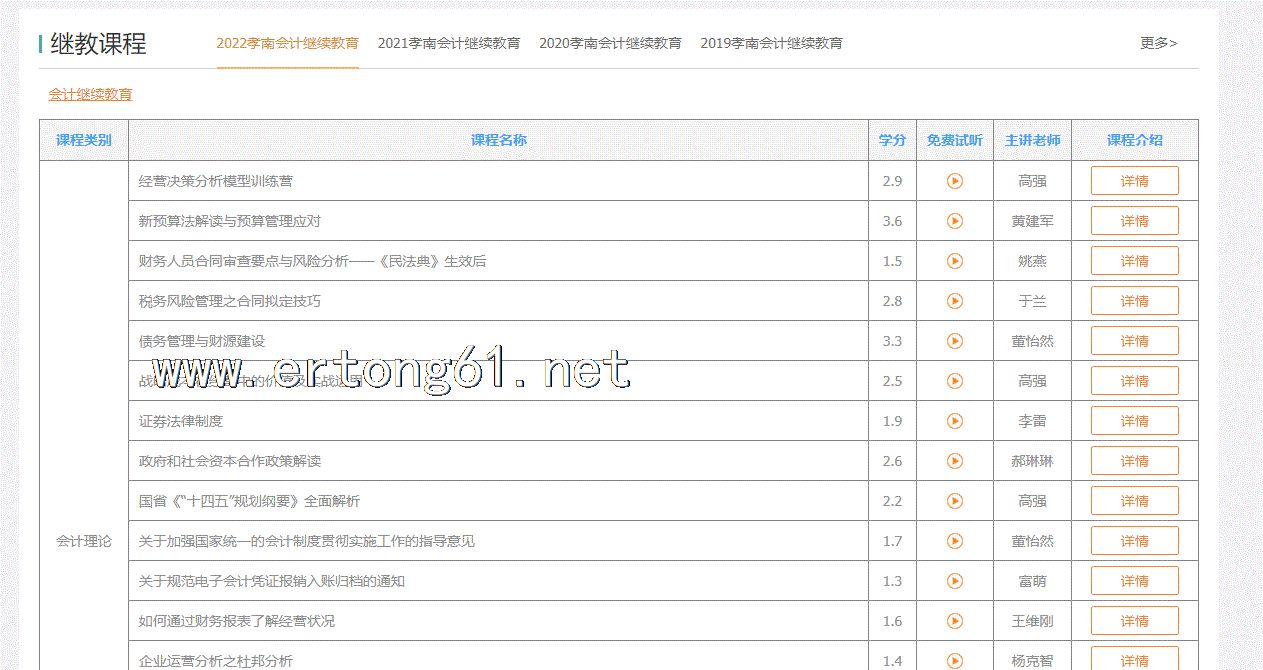
Task: Select the 2019孝南会计继续教育 tab
Action: click(x=771, y=43)
